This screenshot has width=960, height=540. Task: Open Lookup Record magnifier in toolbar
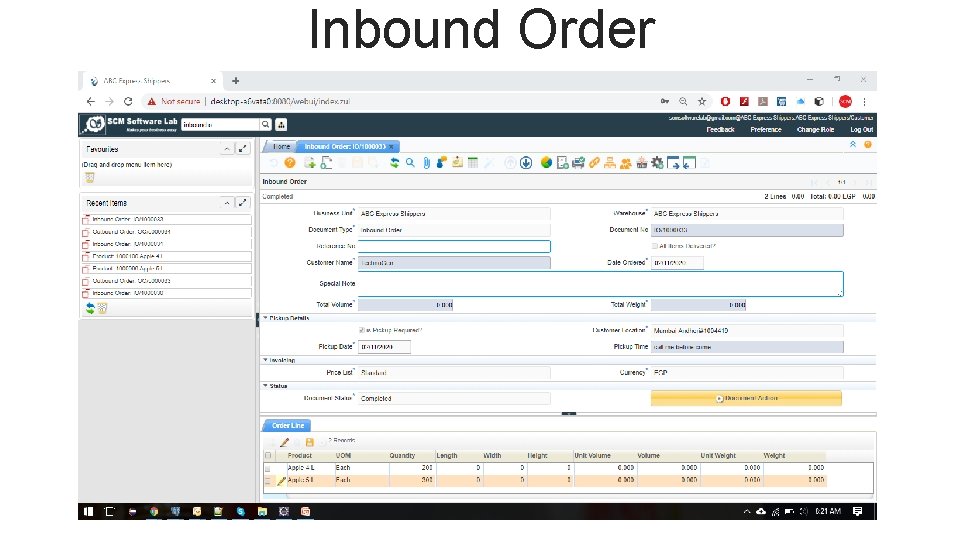[x=410, y=163]
